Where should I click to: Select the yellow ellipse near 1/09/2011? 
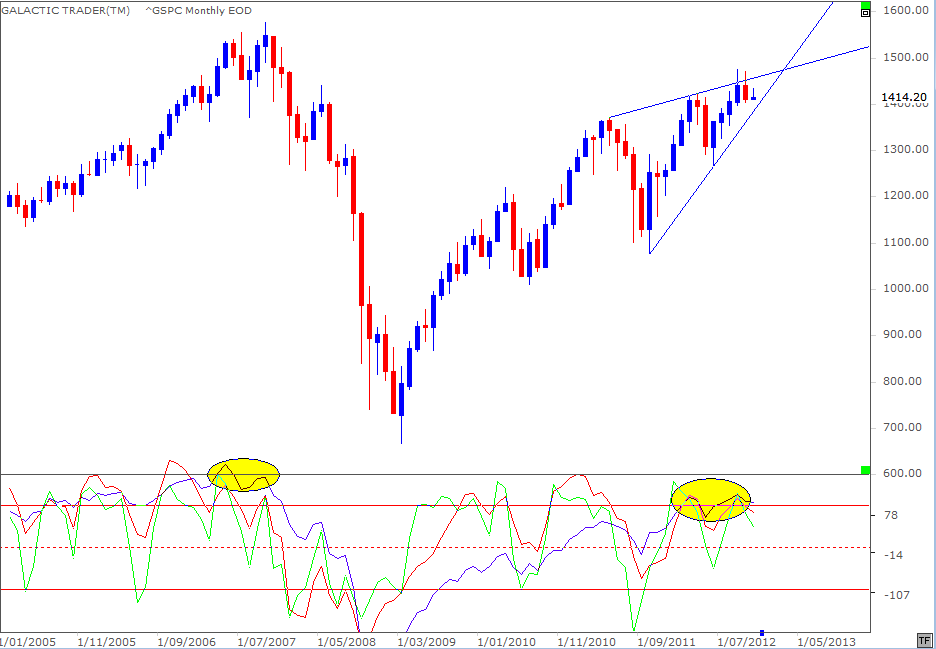click(709, 500)
